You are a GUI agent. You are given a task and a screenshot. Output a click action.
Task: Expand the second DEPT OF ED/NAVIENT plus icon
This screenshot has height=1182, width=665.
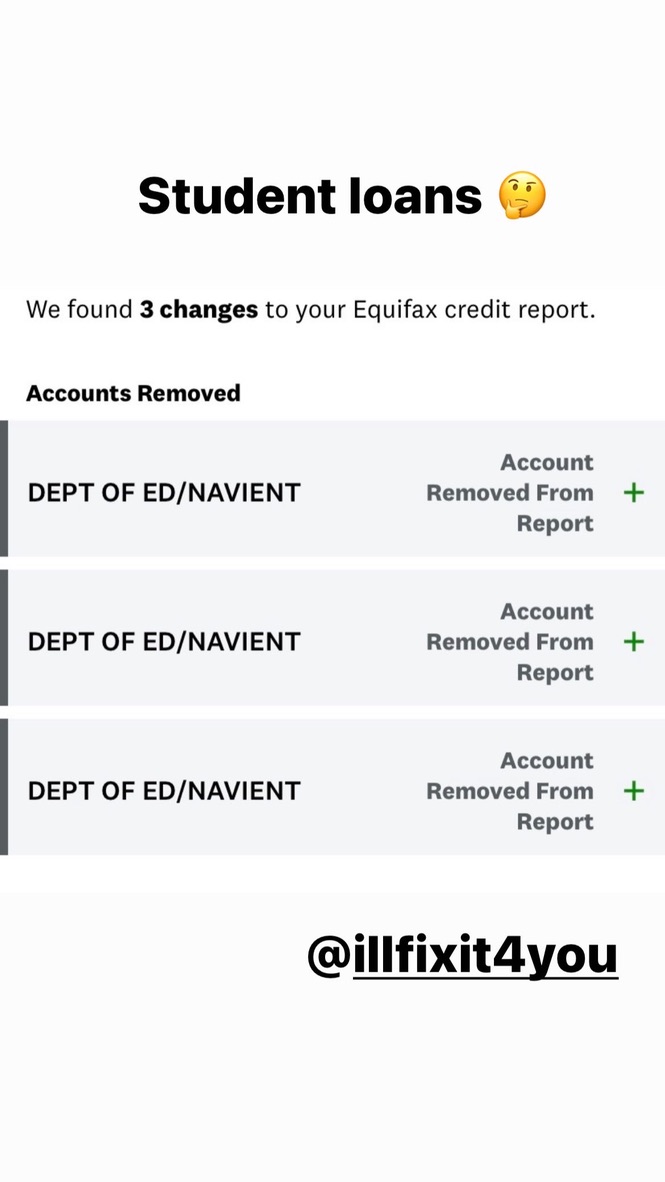(x=633, y=642)
